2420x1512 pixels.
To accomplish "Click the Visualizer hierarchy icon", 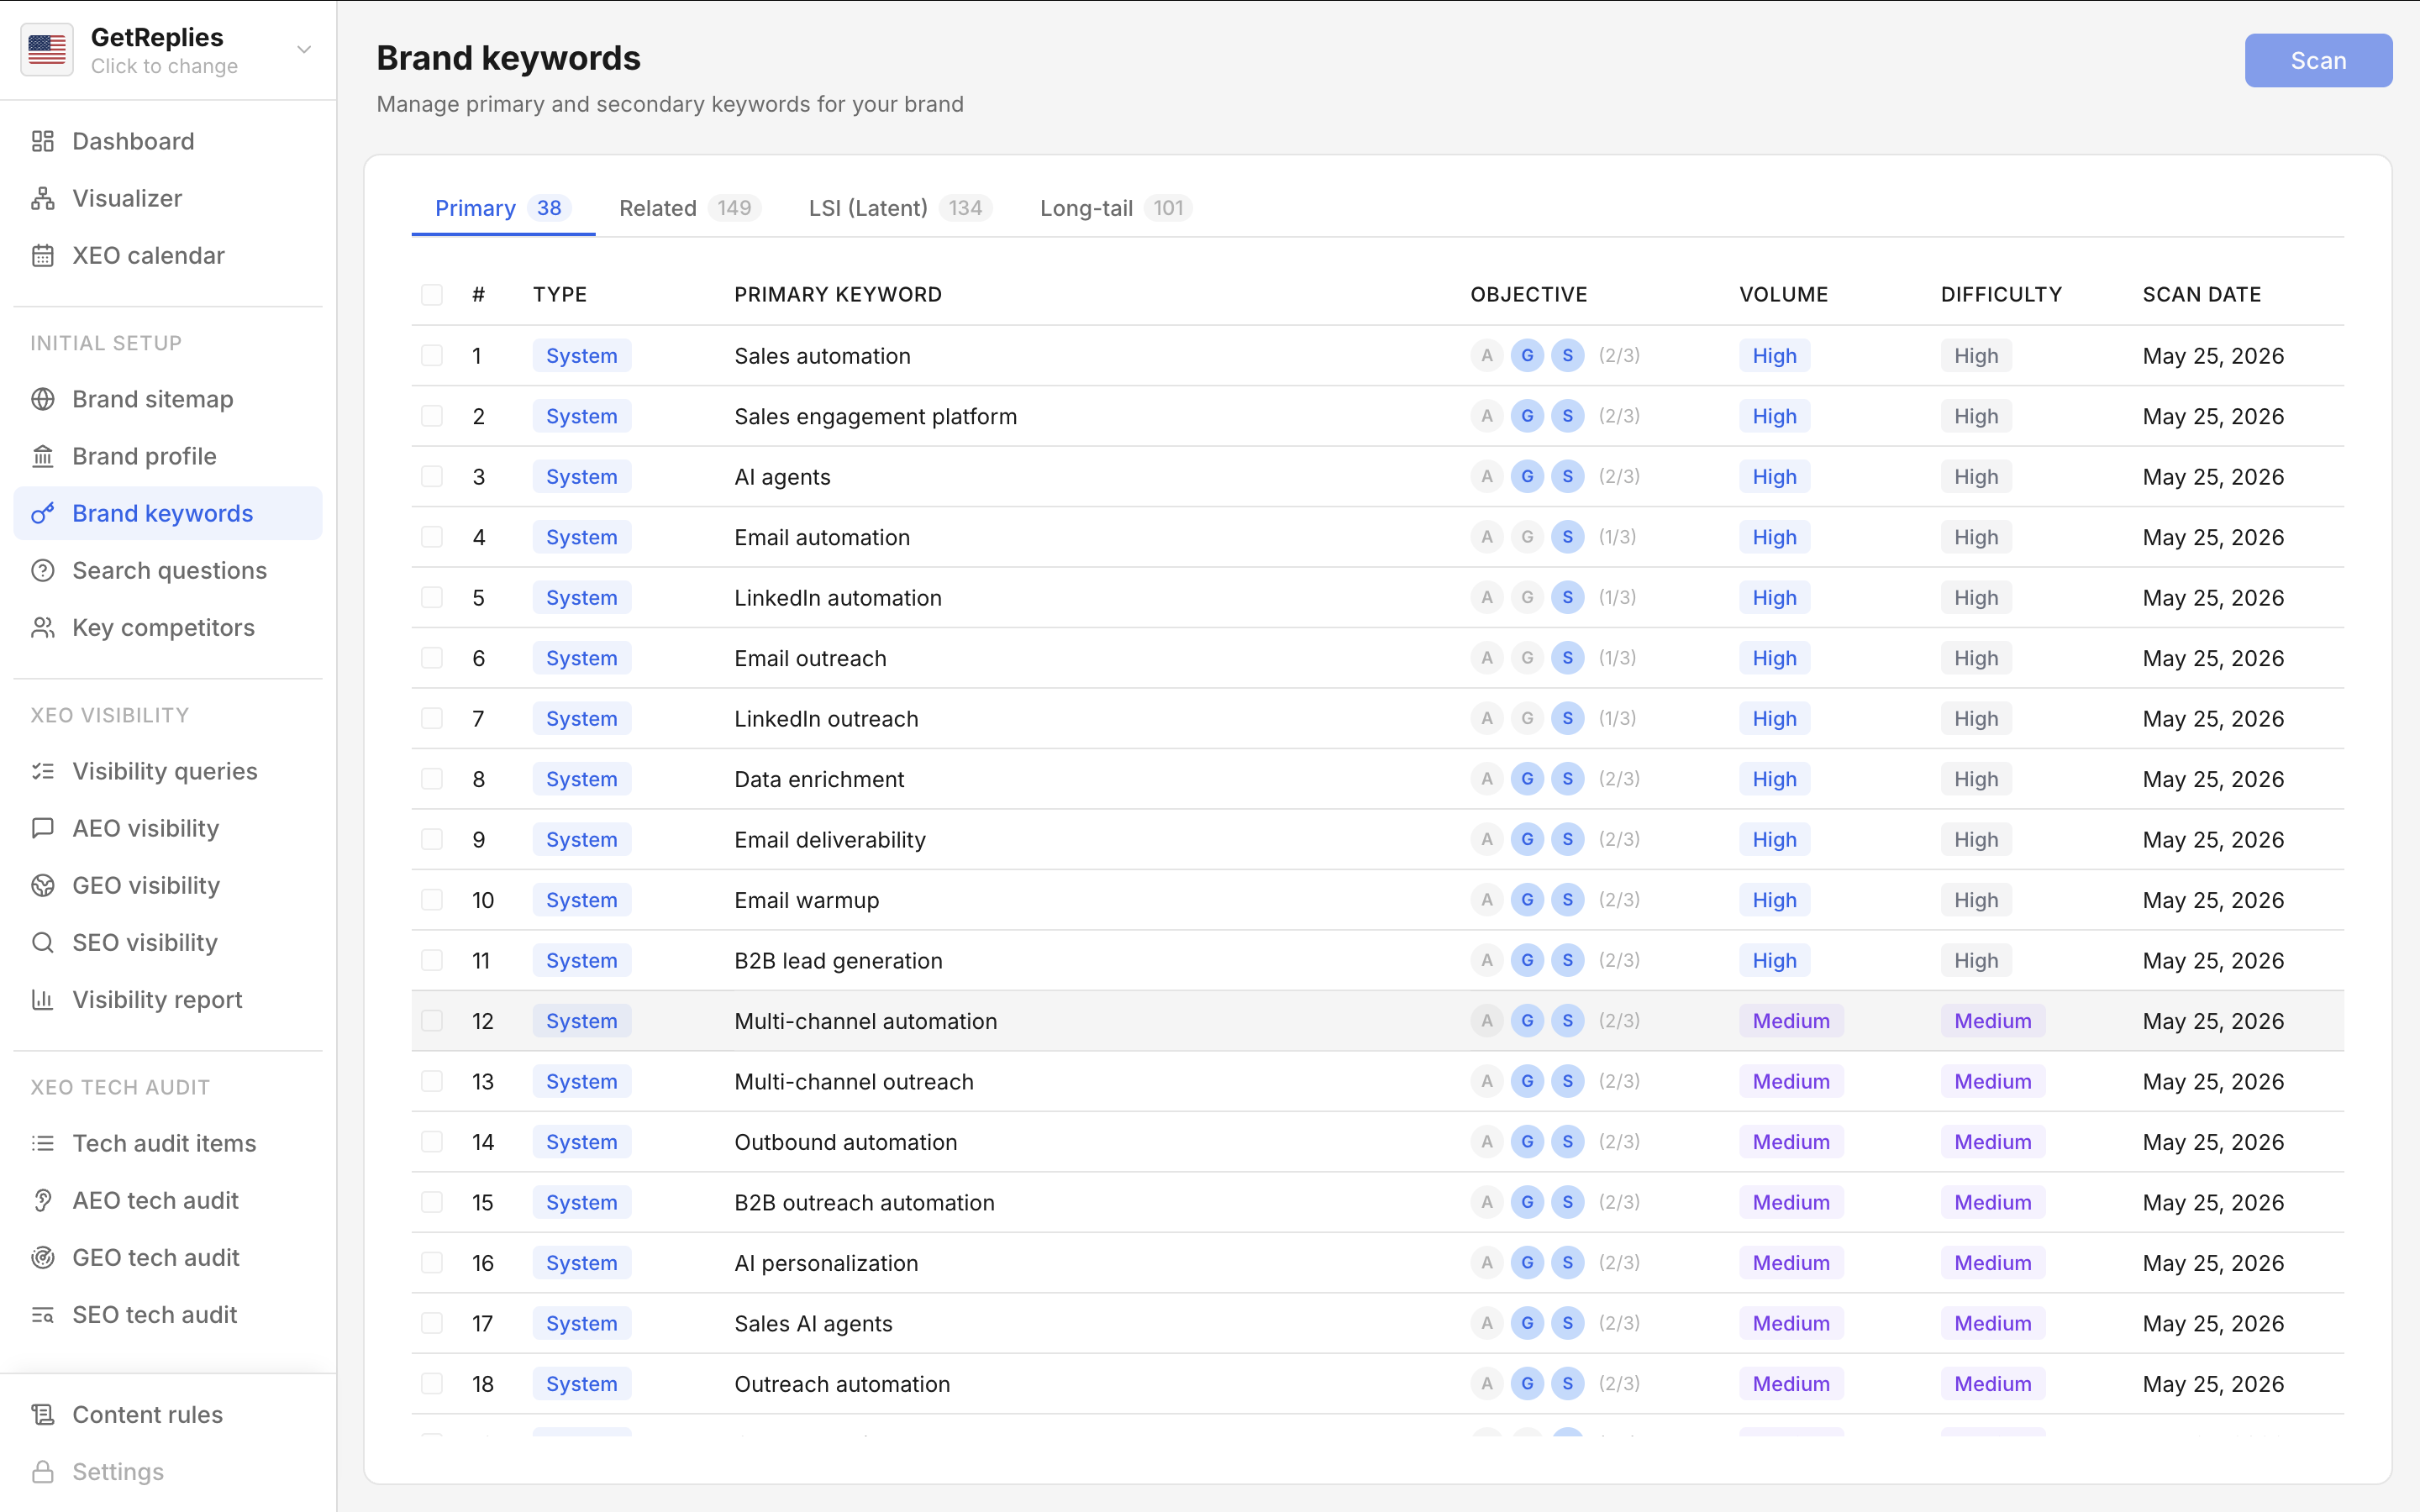I will [43, 198].
